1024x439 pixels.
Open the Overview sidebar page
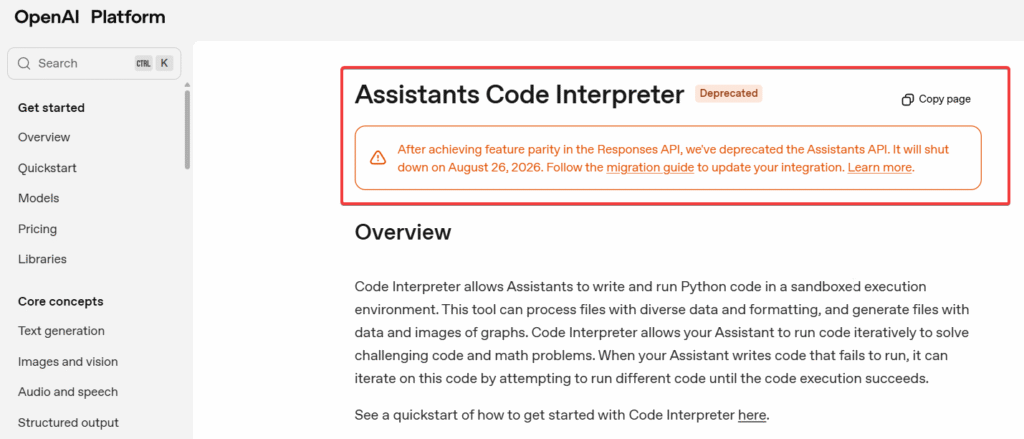44,137
